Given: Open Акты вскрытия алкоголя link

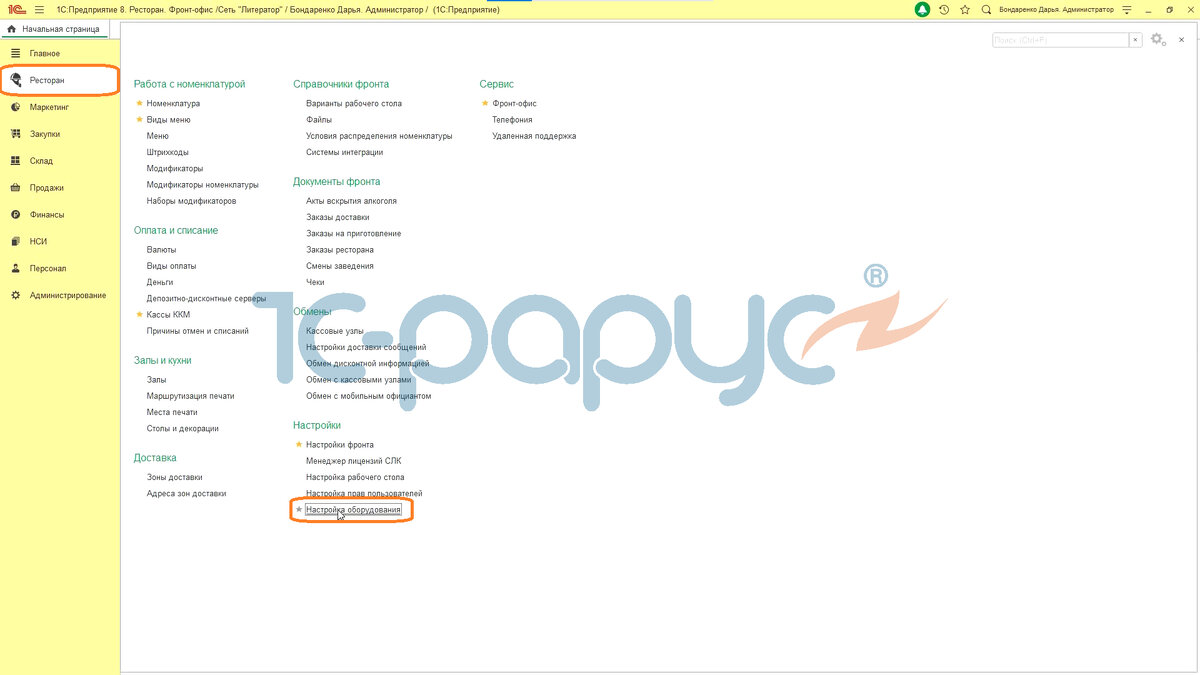Looking at the screenshot, I should (x=351, y=201).
